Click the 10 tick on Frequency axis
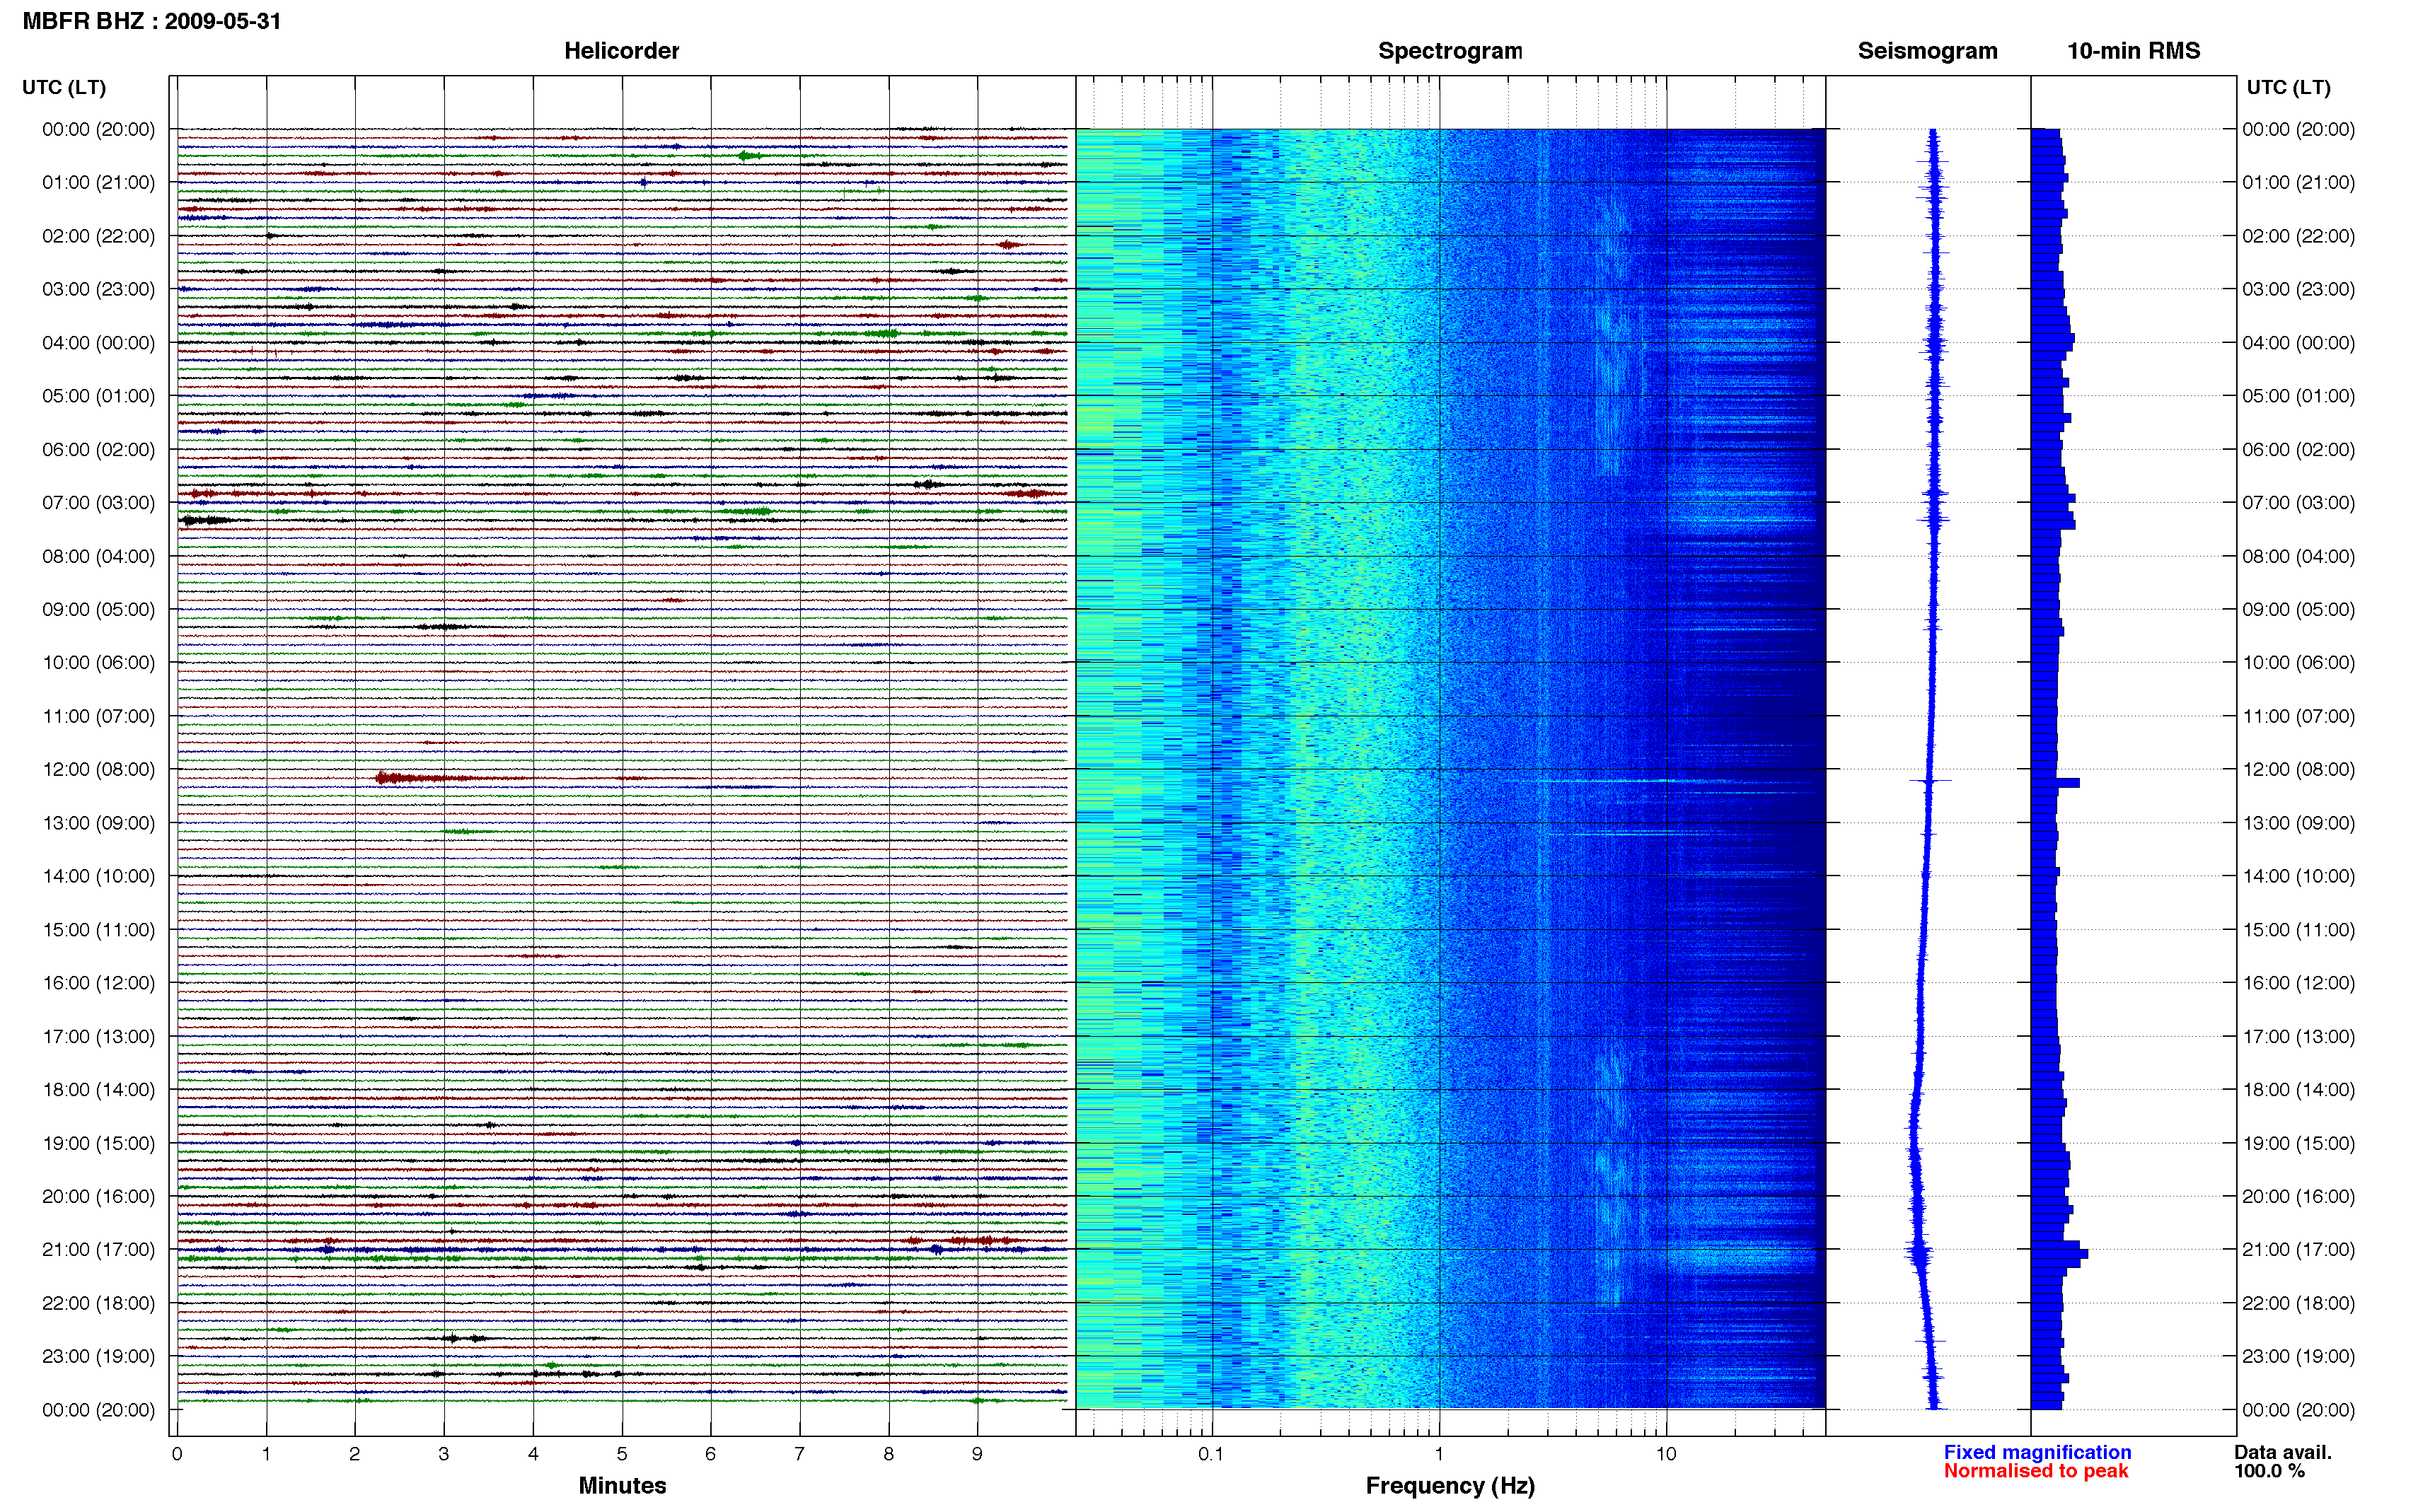The width and height of the screenshot is (2418, 1512). pyautogui.click(x=1666, y=1454)
